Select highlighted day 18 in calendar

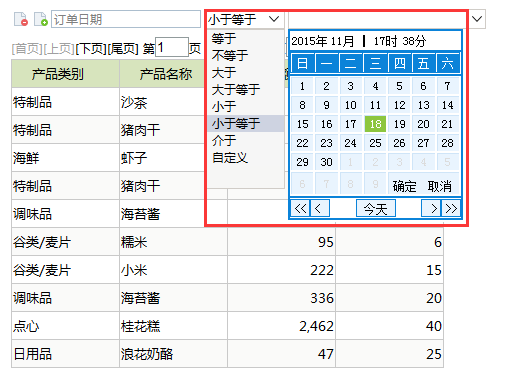375,124
